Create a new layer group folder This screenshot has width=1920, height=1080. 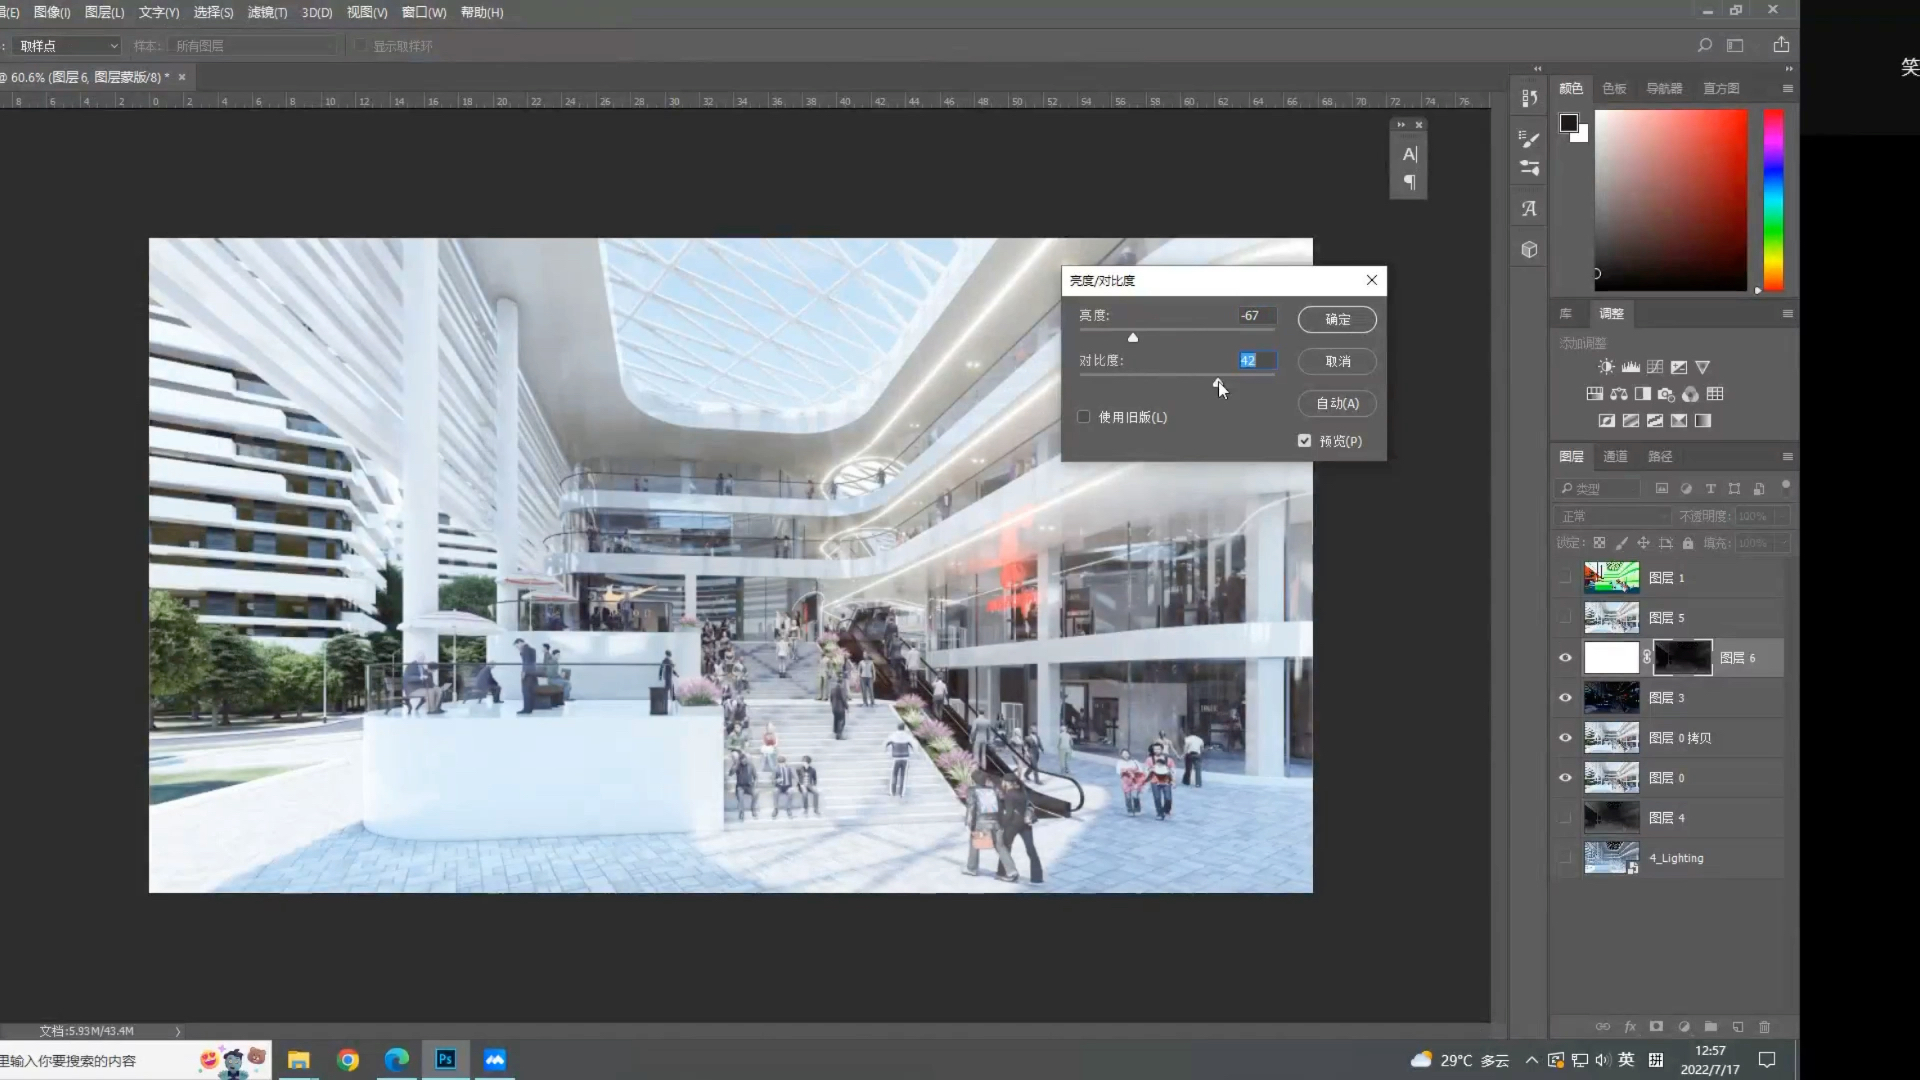[1711, 1027]
